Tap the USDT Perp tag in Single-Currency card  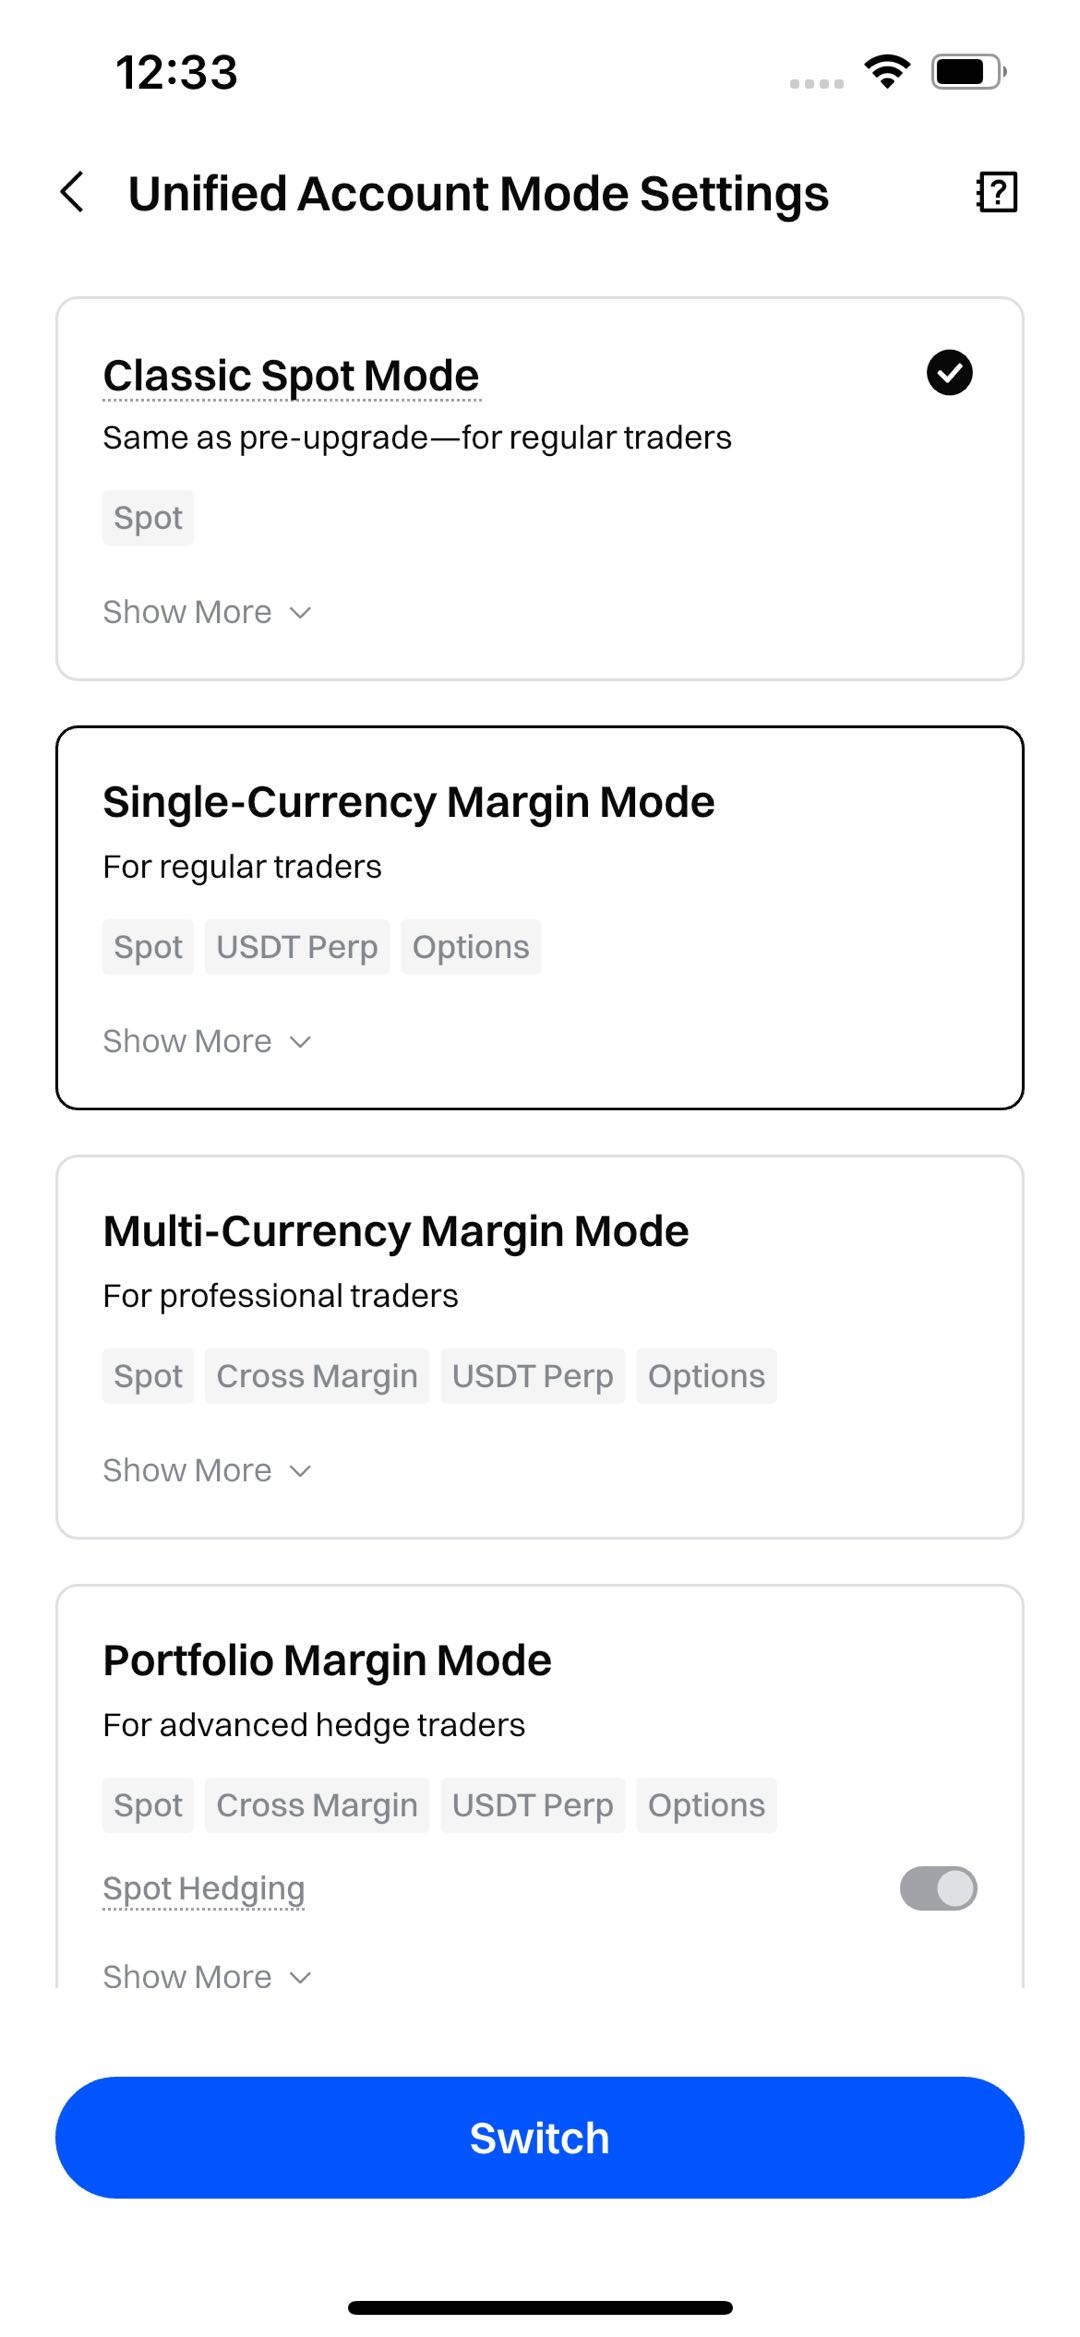coord(297,947)
